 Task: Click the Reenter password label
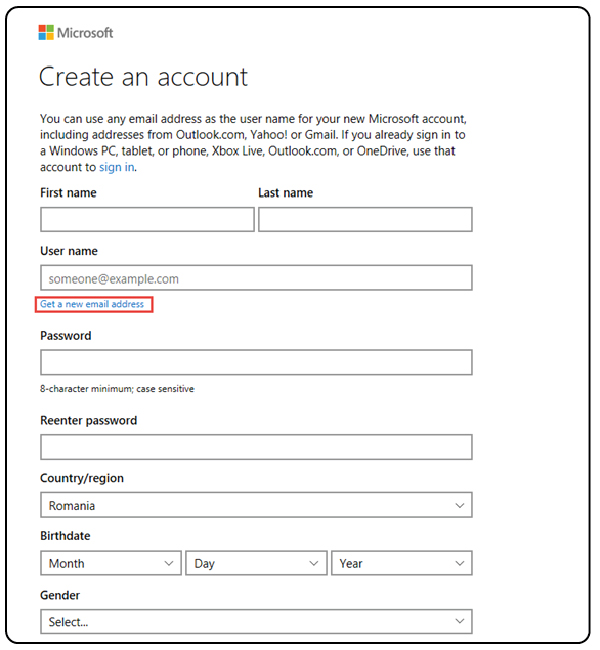coord(88,420)
